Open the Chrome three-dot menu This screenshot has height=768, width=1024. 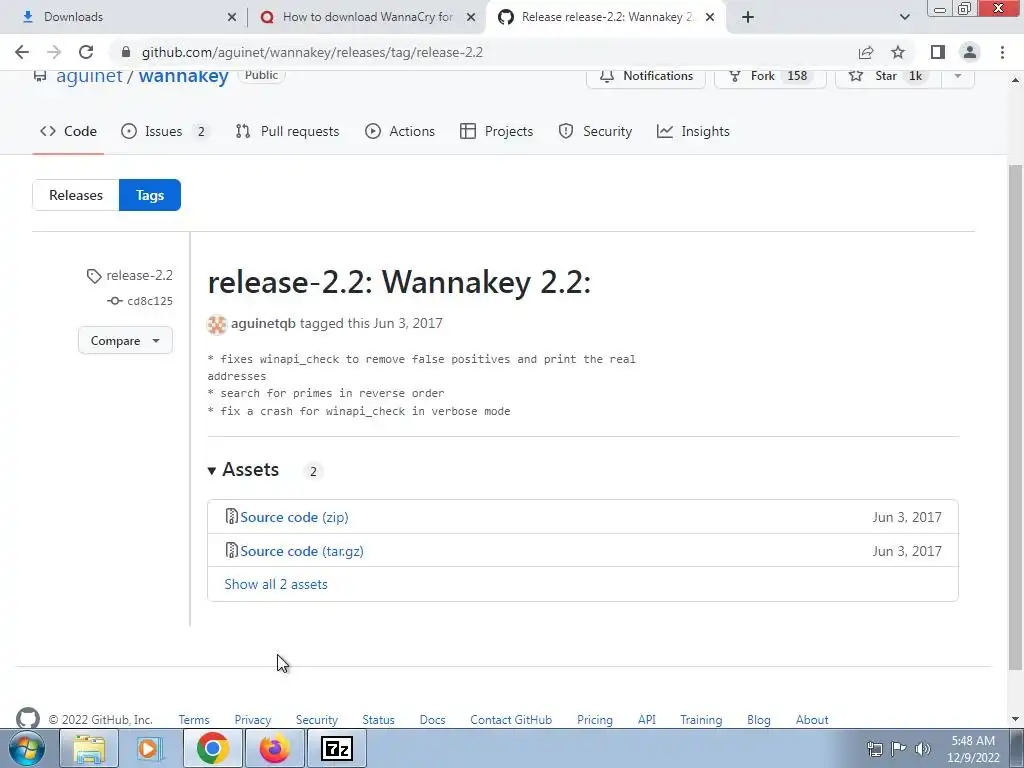(x=1002, y=52)
